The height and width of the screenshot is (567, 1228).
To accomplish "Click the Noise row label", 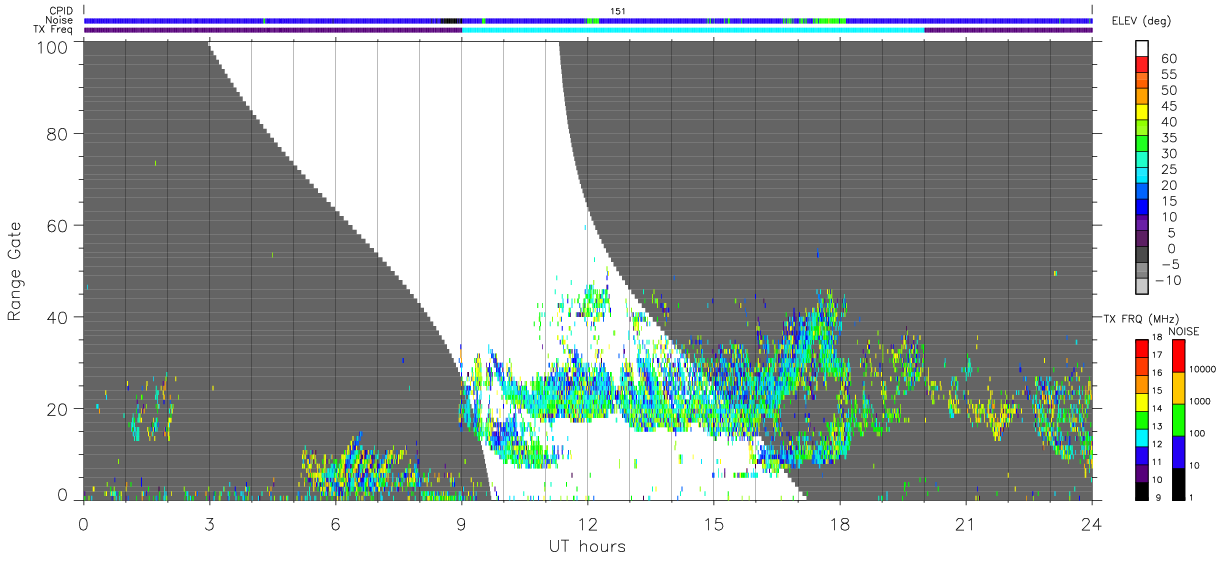I will pyautogui.click(x=59, y=20).
